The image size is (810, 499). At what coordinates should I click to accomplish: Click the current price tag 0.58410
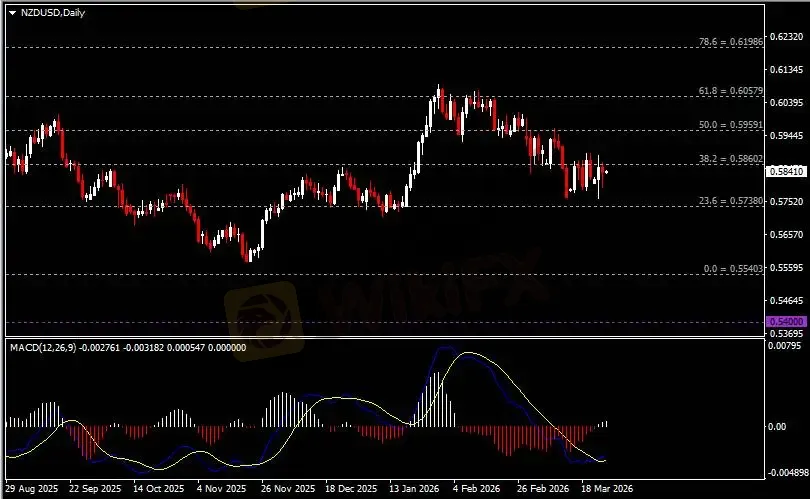(786, 171)
